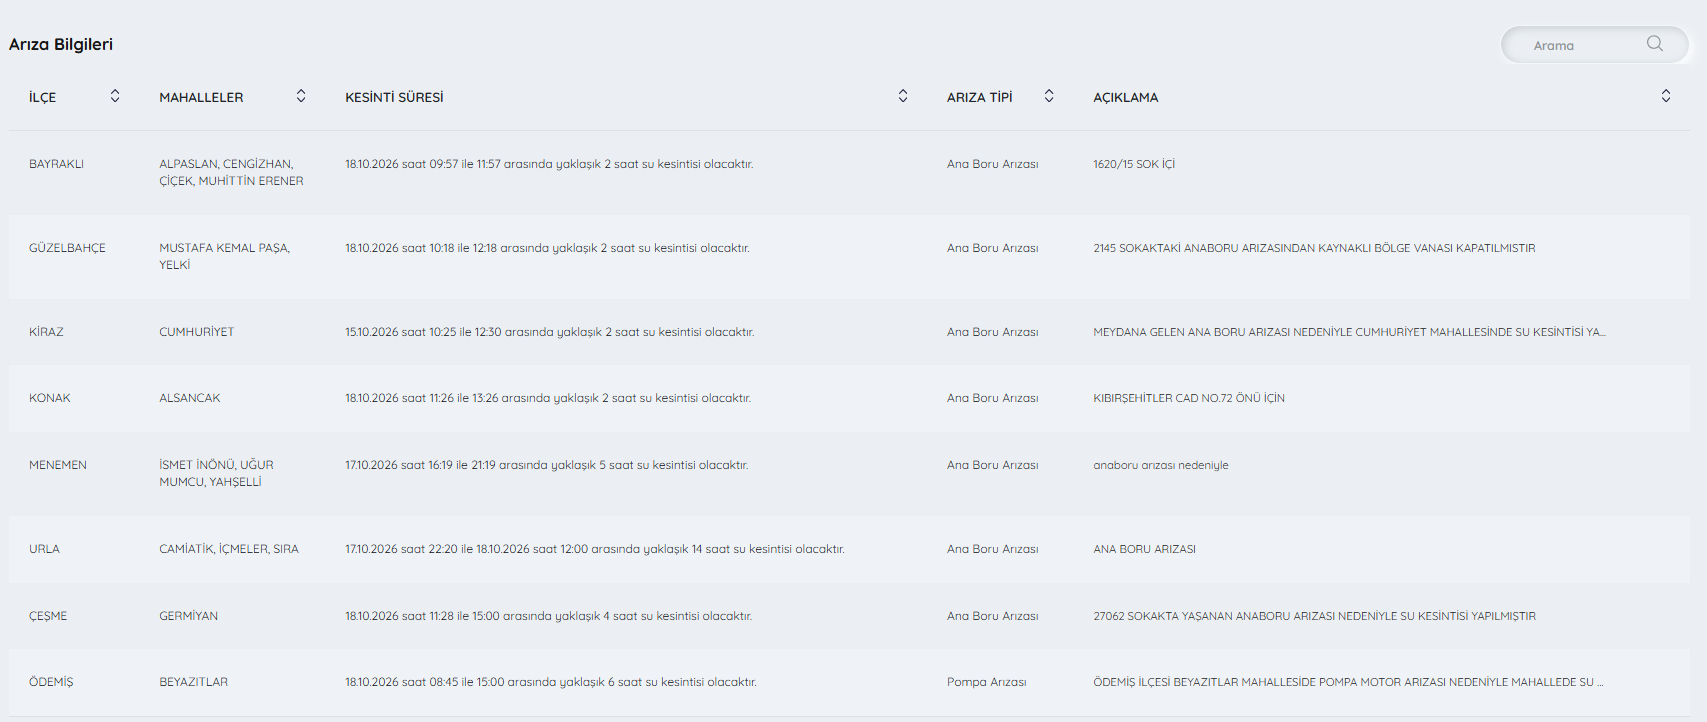Screen dimensions: 1707x722
Task: Click the MAHALLELER column header label
Action: (x=201, y=97)
